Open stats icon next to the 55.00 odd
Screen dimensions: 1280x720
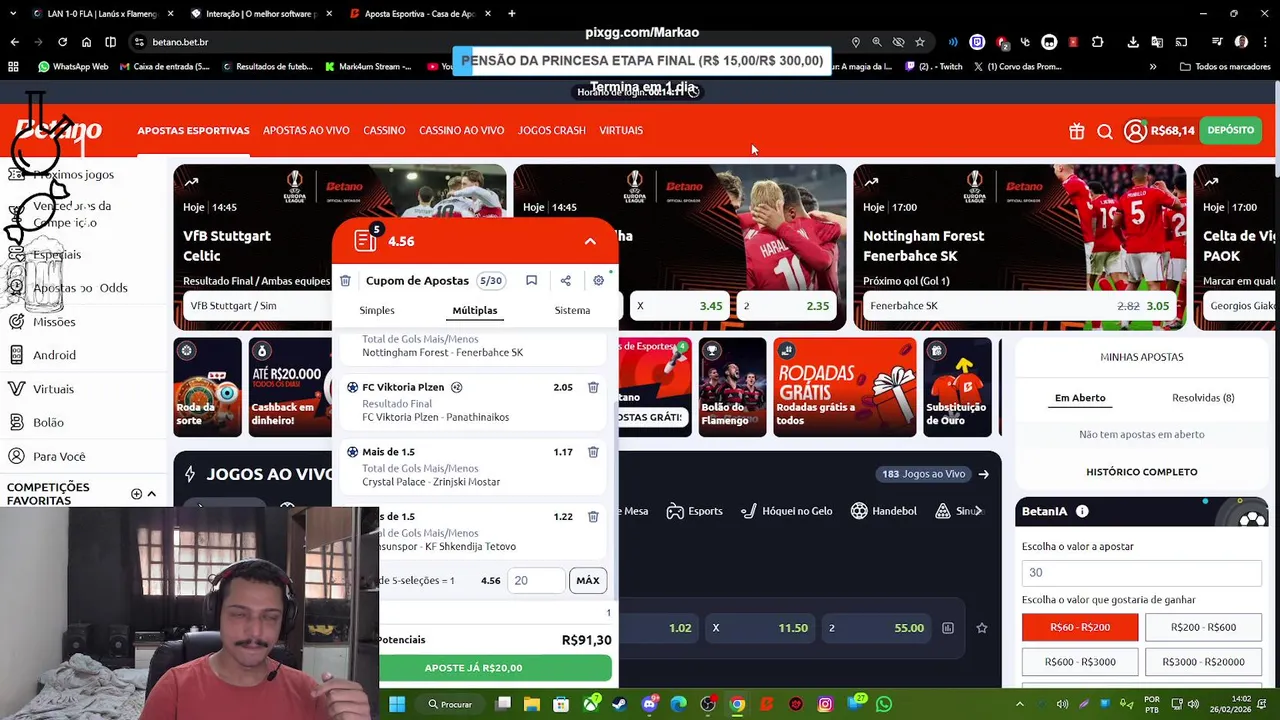948,628
